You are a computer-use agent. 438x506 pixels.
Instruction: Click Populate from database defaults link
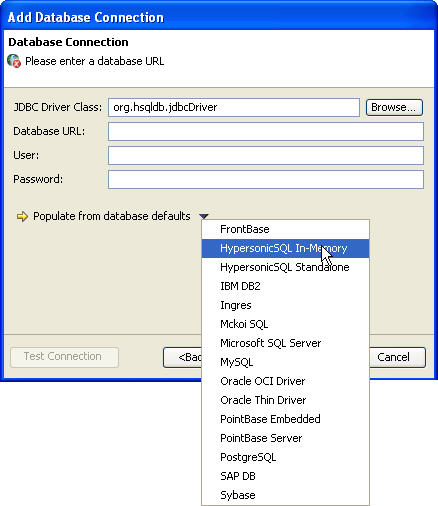(112, 216)
